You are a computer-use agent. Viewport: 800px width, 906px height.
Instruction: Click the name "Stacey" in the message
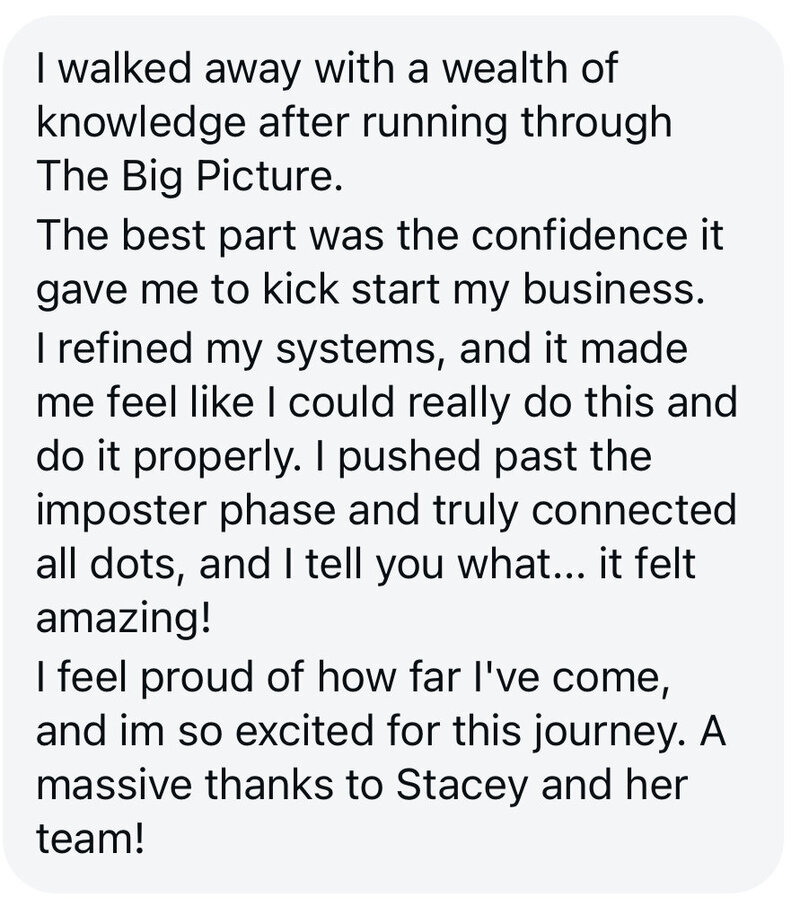point(463,785)
